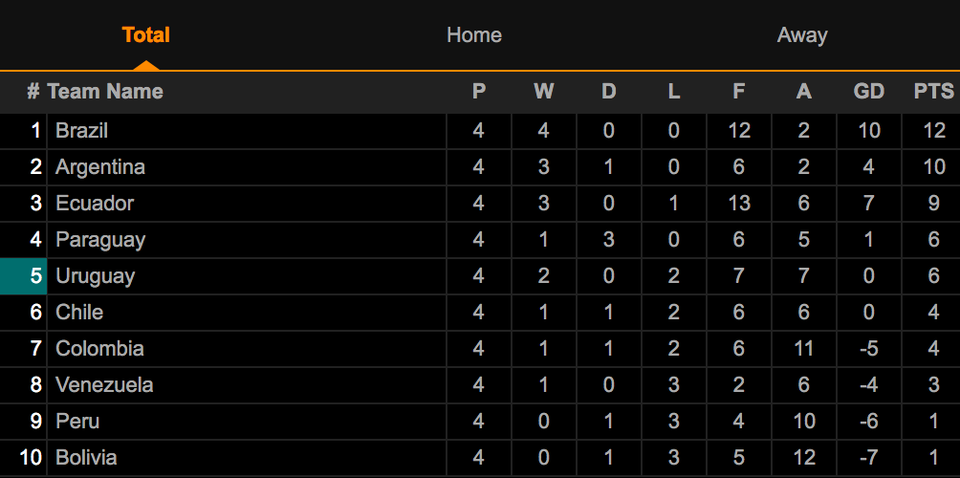Sort by the PTS column header
Image resolution: width=960 pixels, height=478 pixels.
[933, 92]
